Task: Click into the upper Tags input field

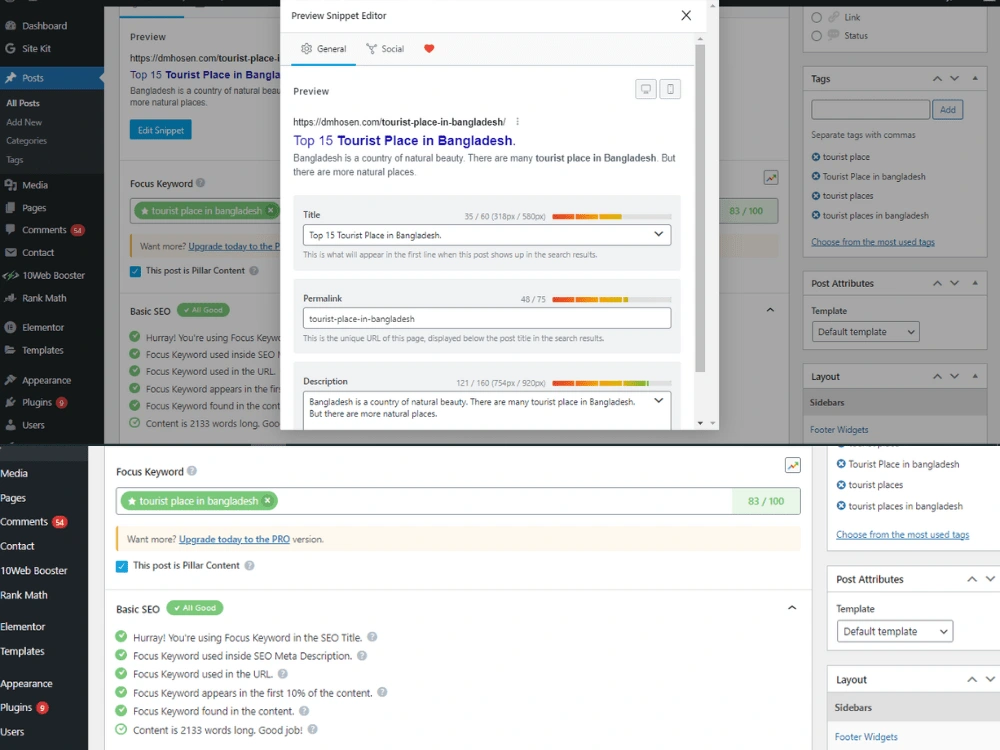Action: click(871, 110)
